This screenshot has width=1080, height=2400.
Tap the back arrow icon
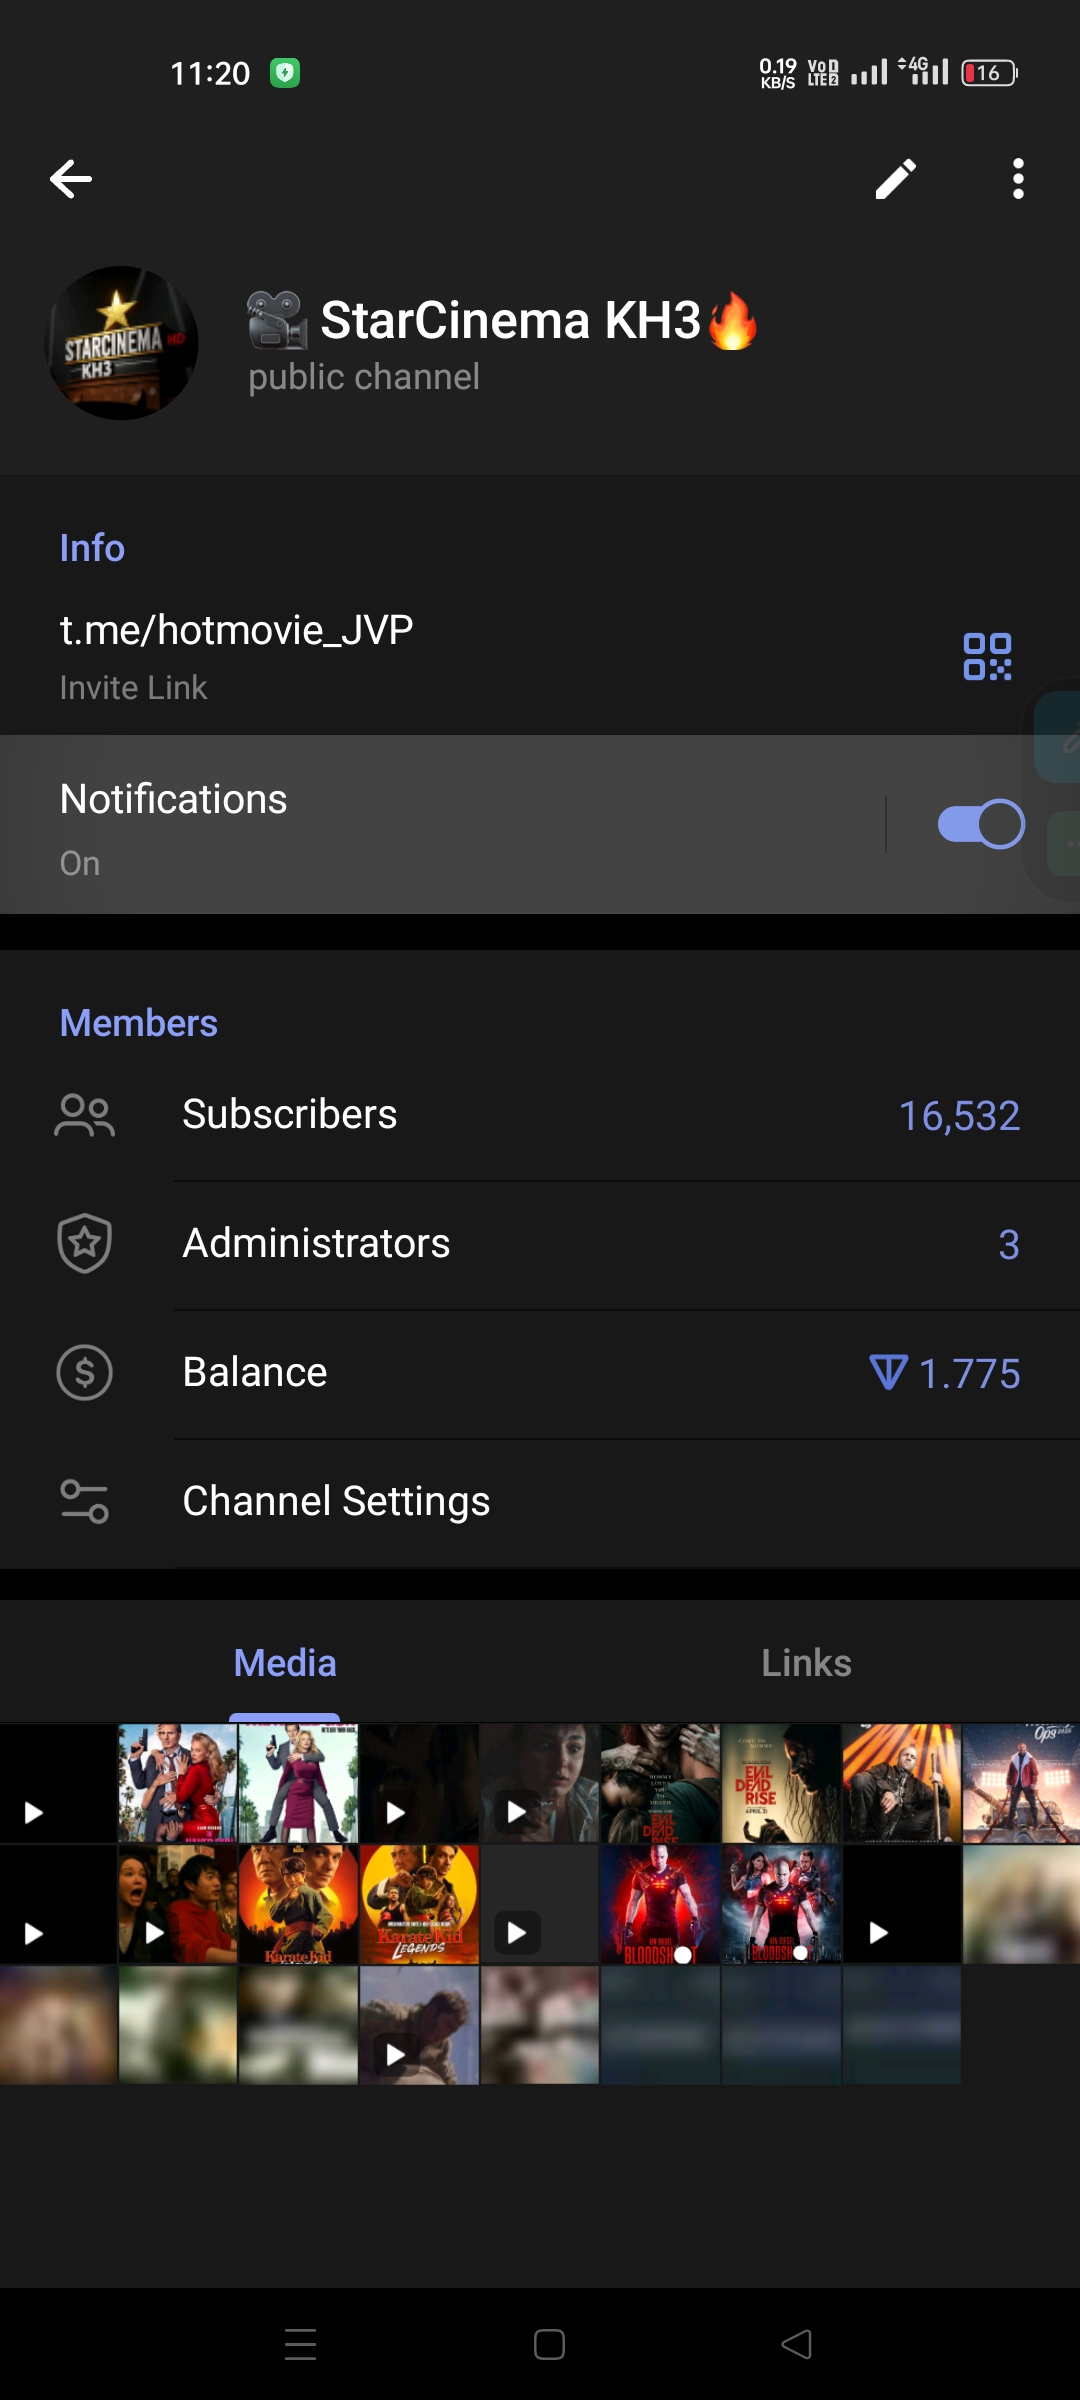click(x=71, y=180)
